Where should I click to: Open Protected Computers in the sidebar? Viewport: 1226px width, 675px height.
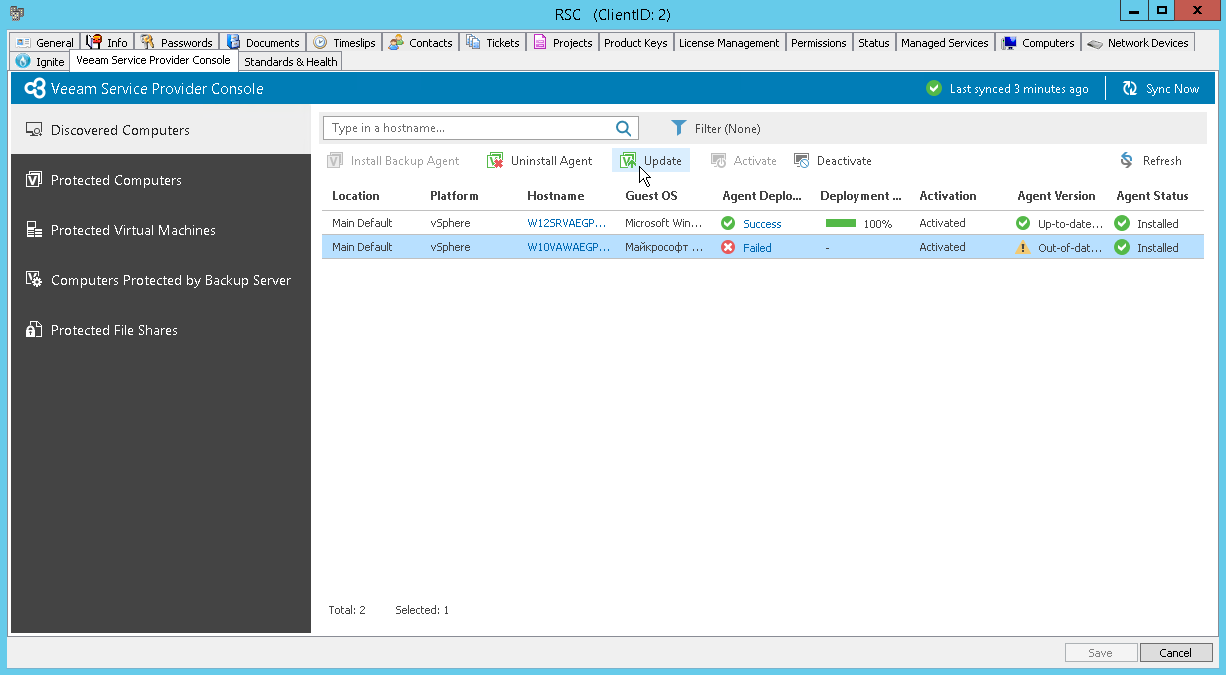(x=116, y=180)
